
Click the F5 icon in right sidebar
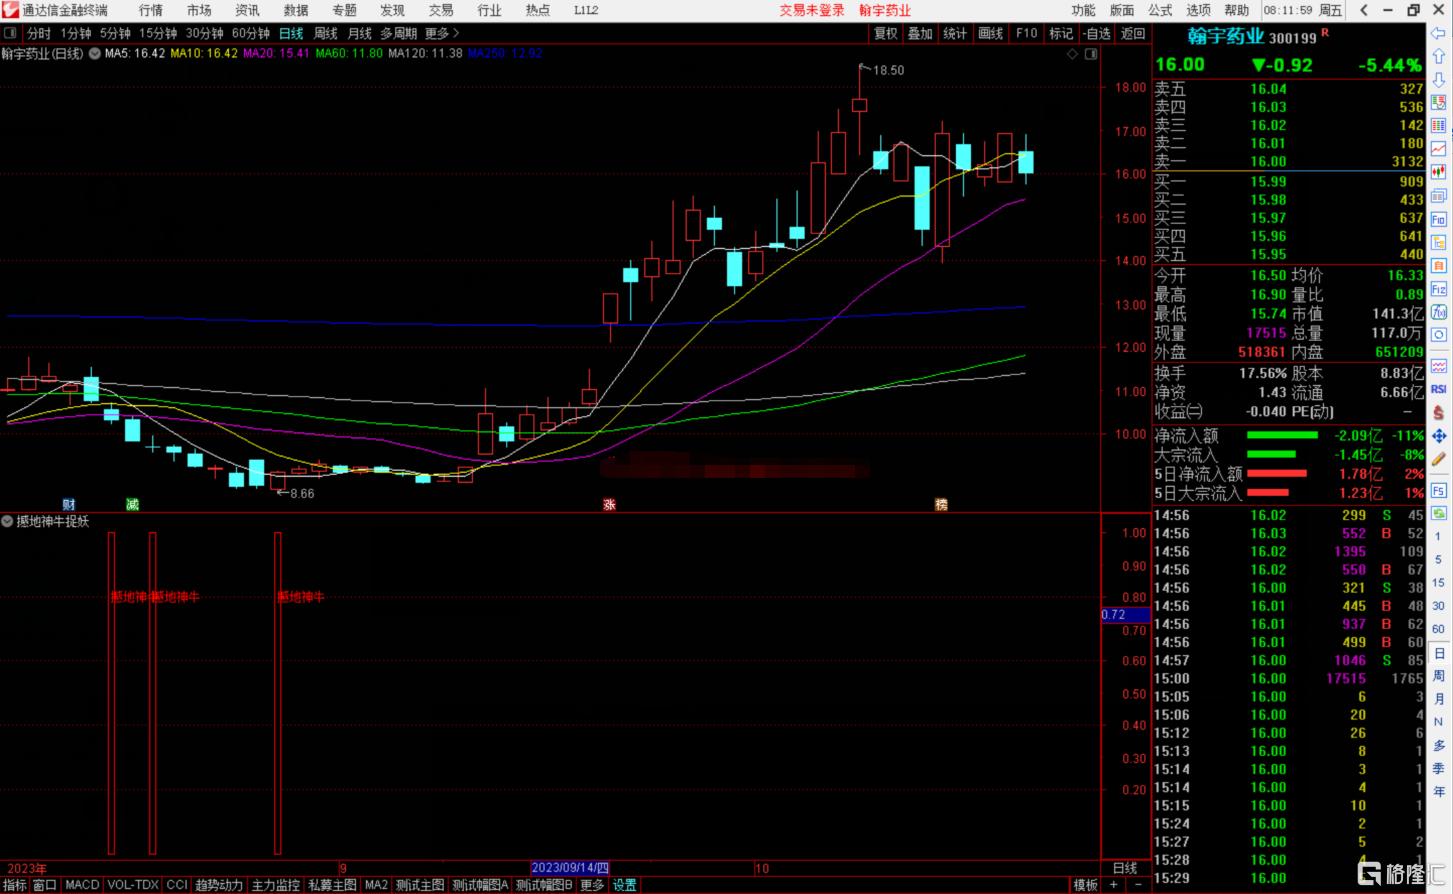pos(1439,491)
